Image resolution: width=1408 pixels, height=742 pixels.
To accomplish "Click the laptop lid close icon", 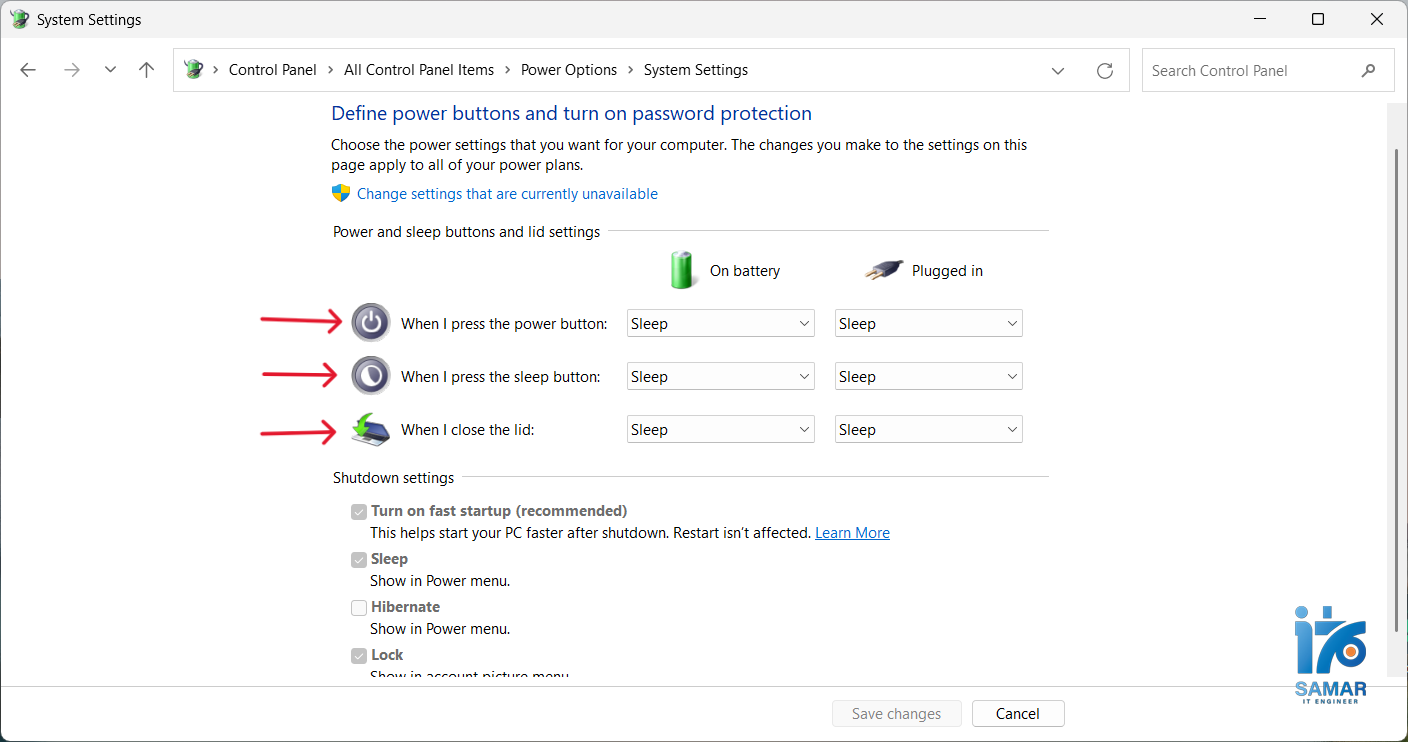I will click(x=371, y=429).
